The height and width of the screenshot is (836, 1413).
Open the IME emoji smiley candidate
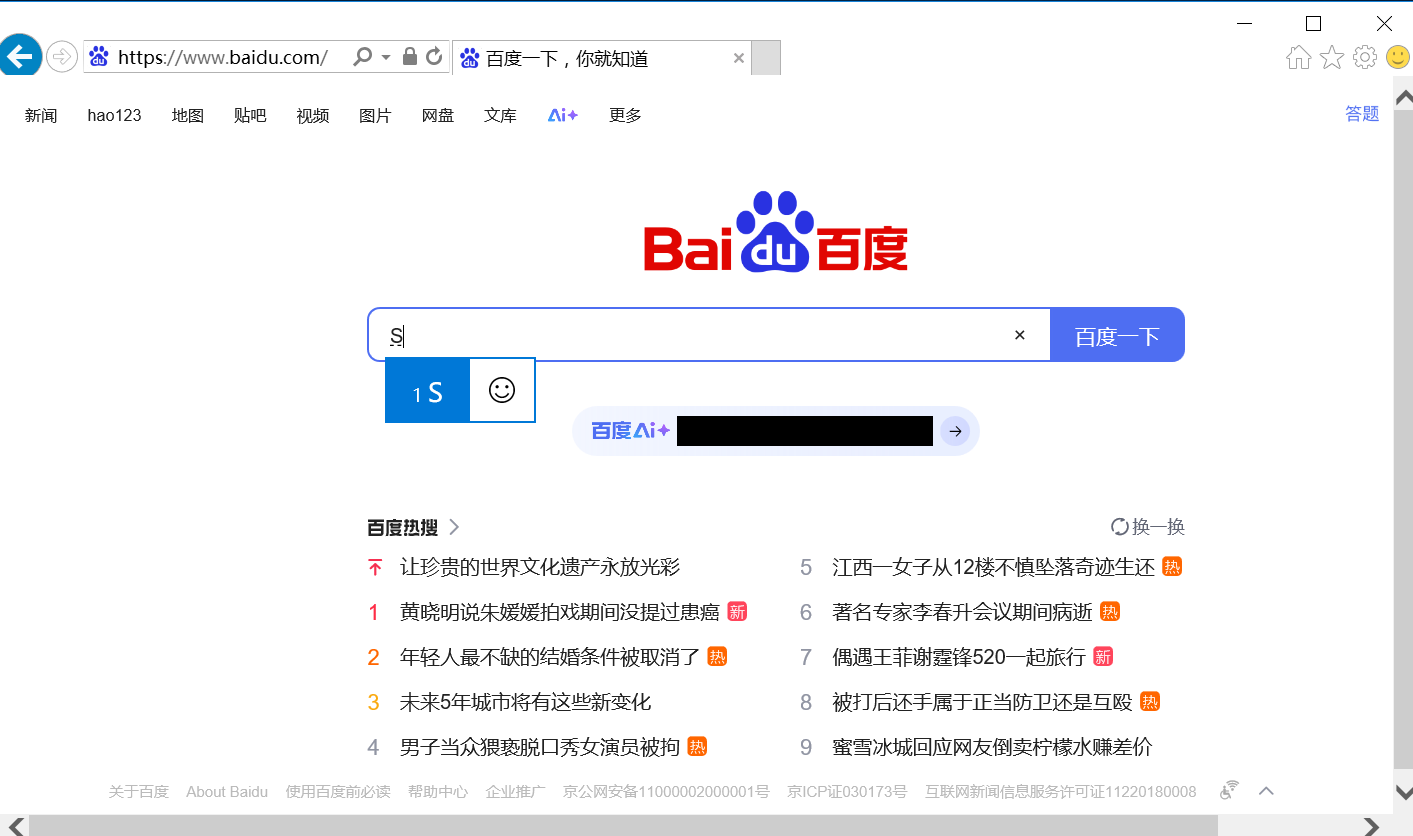coord(502,390)
